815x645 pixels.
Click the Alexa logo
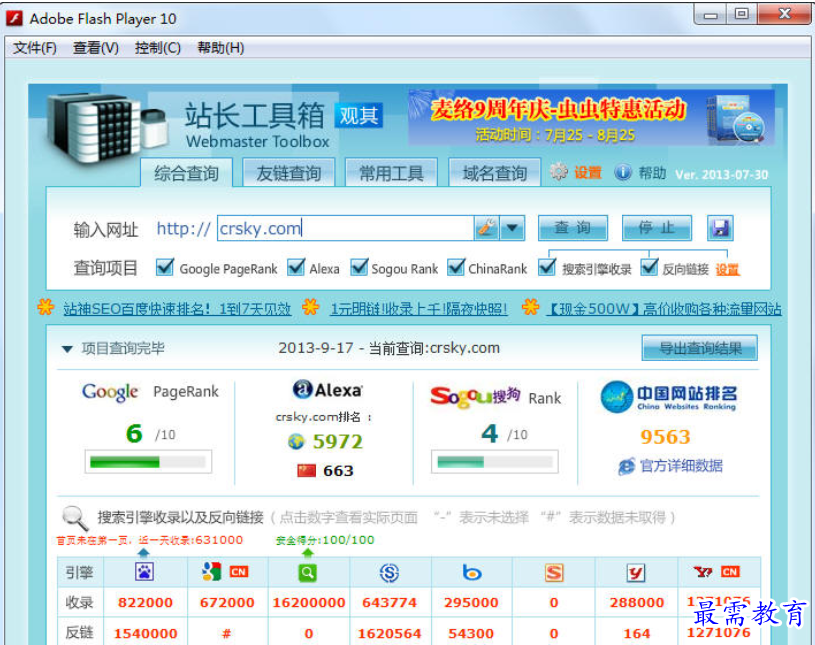click(327, 389)
